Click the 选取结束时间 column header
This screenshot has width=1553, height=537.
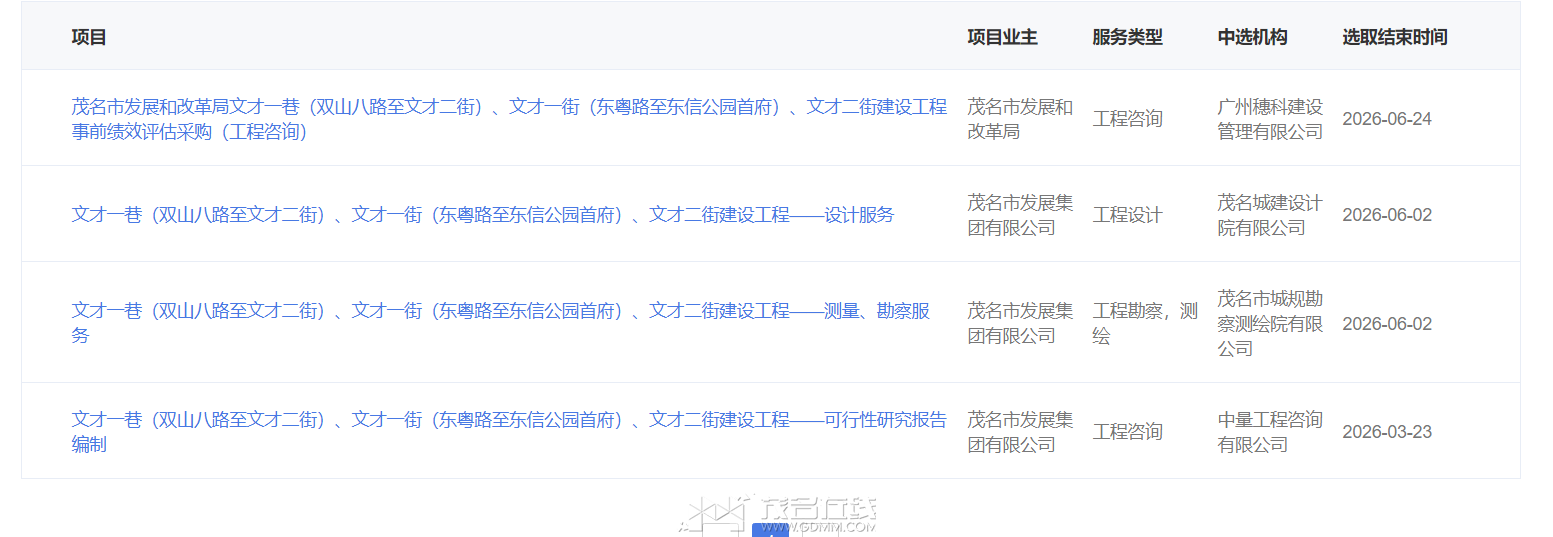click(1394, 37)
